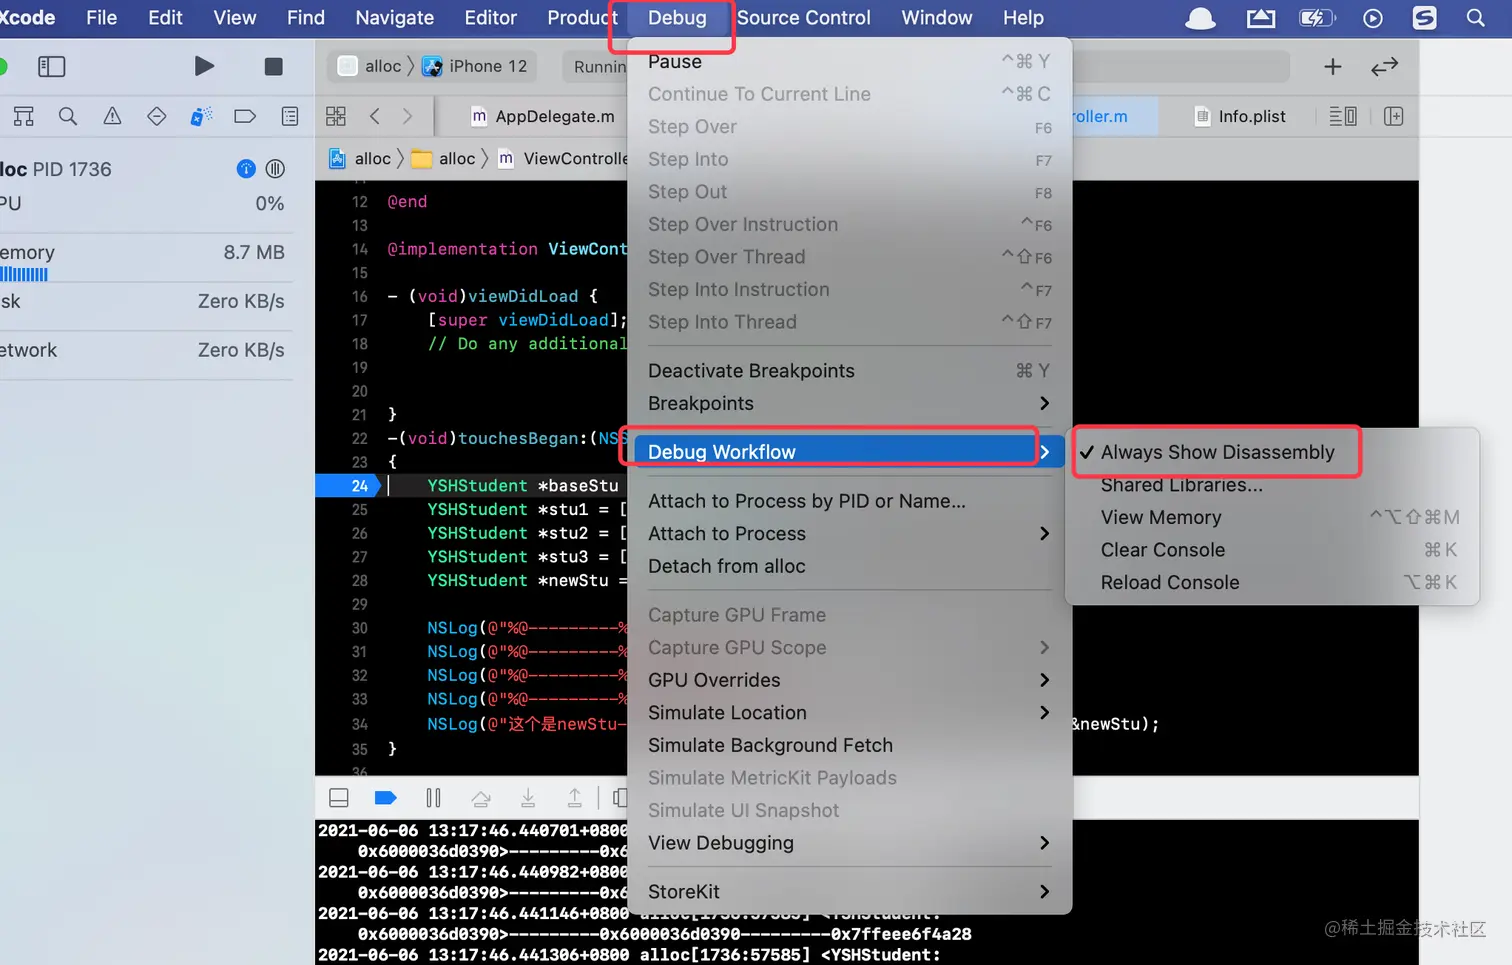Viewport: 1512px width, 965px height.
Task: Expand the View Debugging submenu
Action: point(849,843)
